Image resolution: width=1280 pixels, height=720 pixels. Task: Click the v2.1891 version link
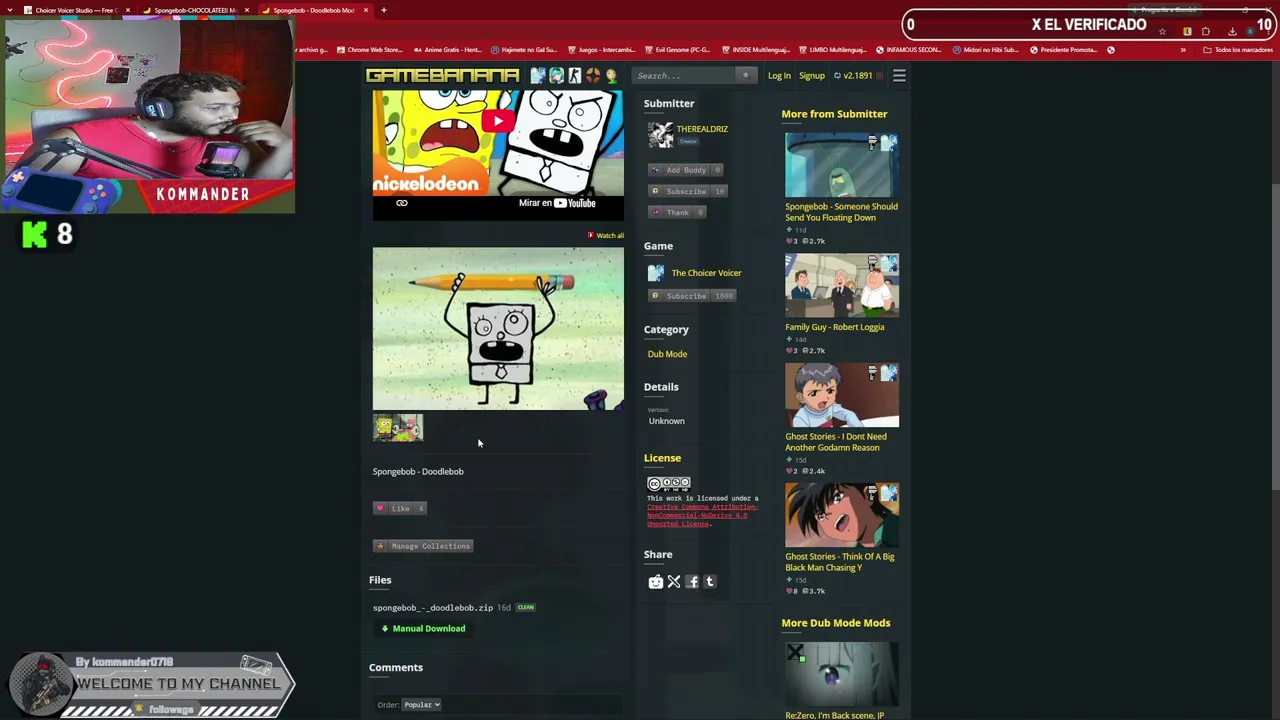[x=857, y=75]
